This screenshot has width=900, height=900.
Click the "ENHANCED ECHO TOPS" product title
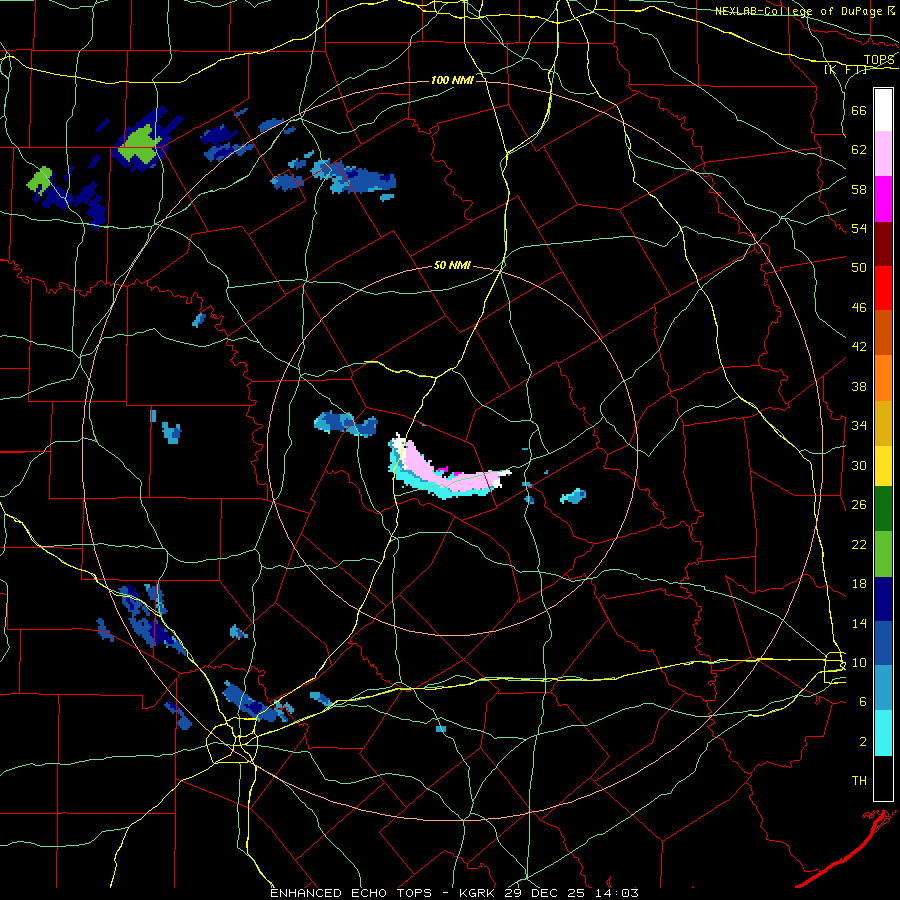[351, 893]
